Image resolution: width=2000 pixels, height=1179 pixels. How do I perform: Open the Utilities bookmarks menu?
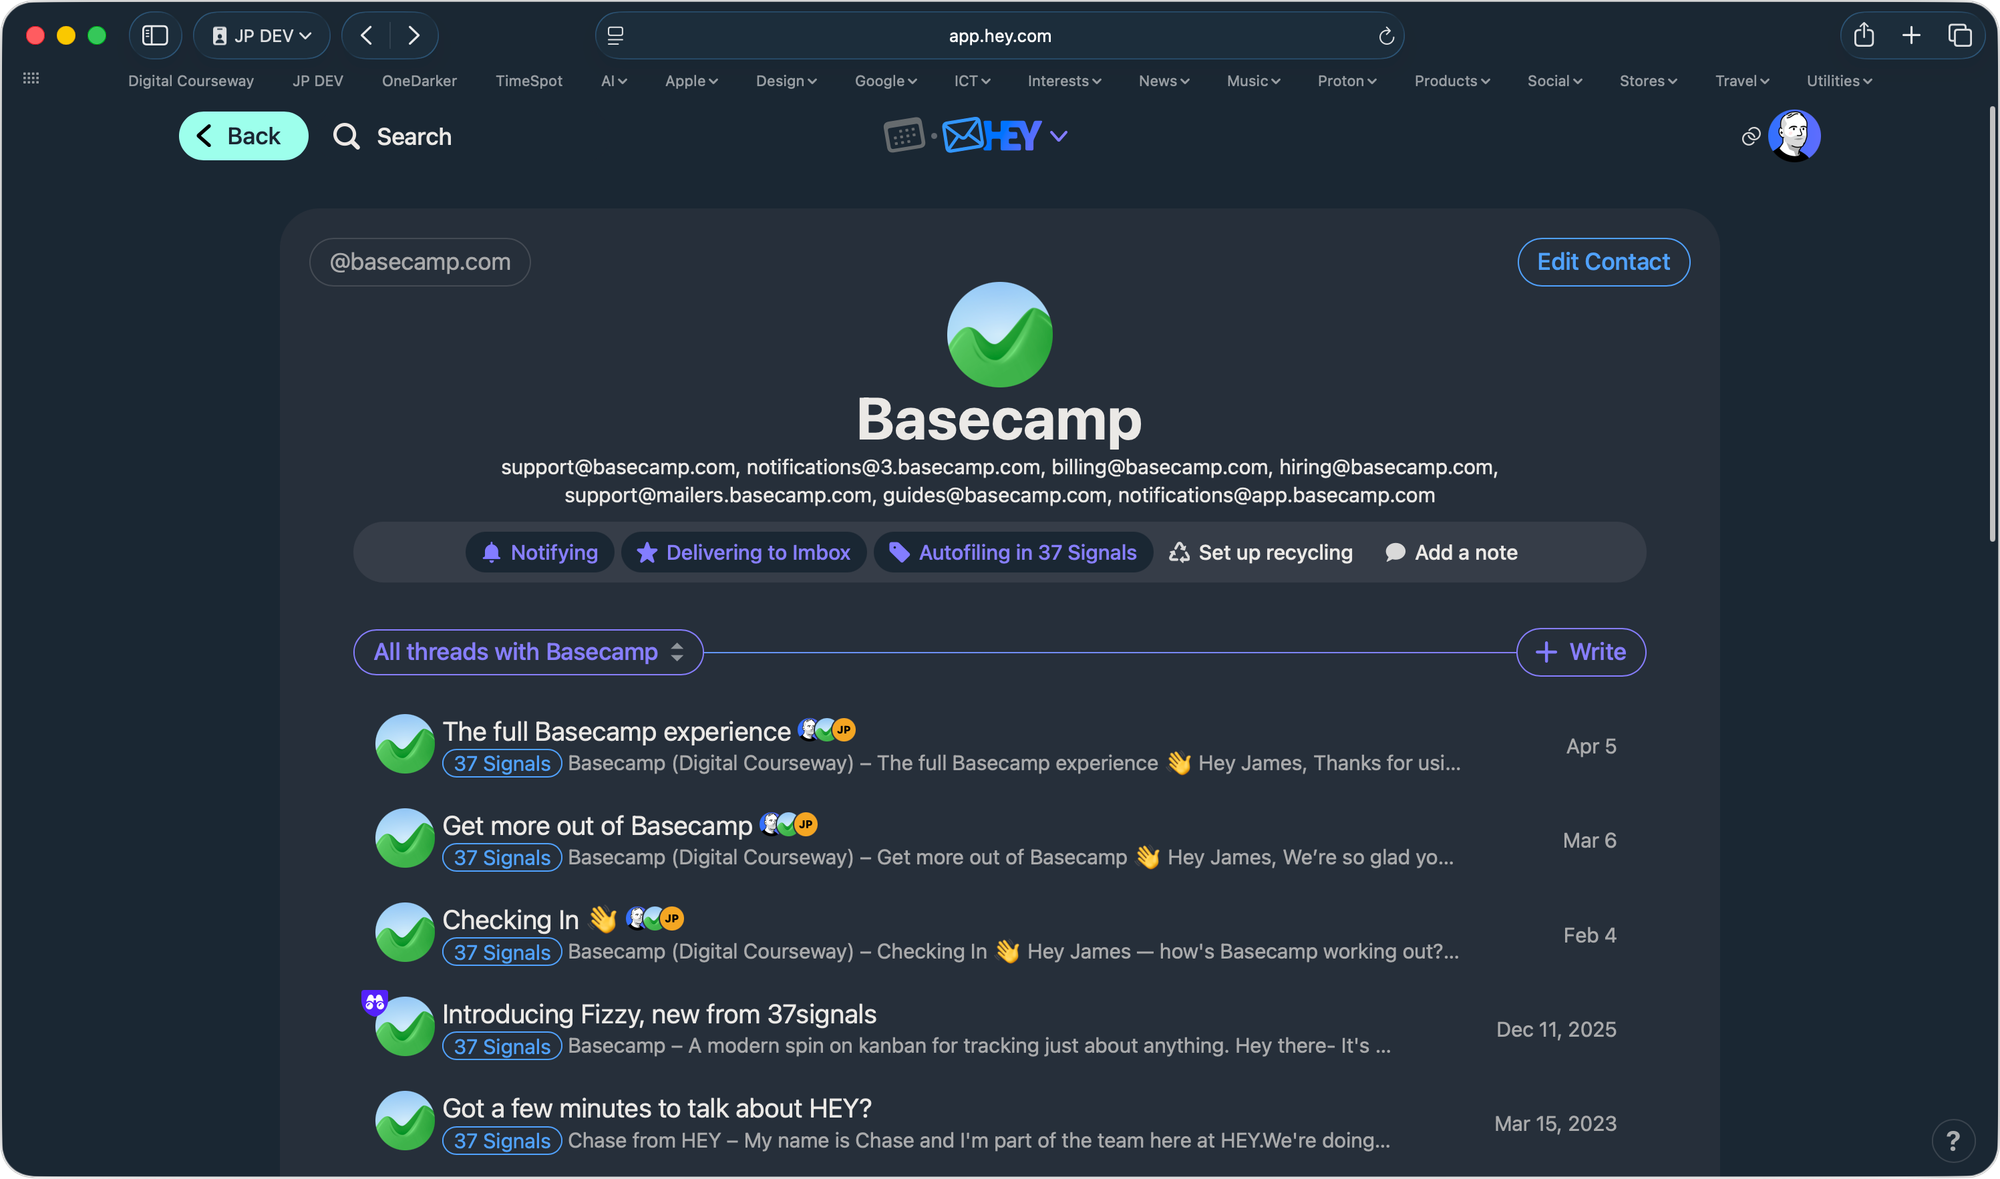point(1839,81)
